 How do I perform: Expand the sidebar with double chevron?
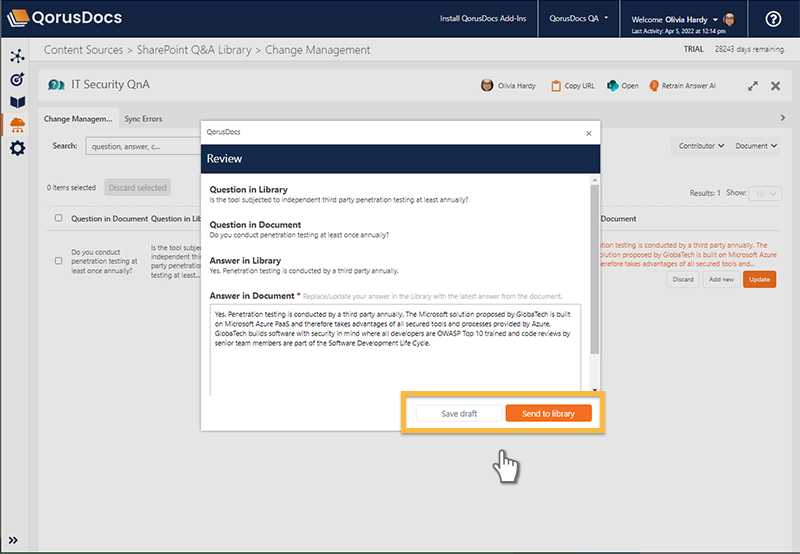pos(13,540)
